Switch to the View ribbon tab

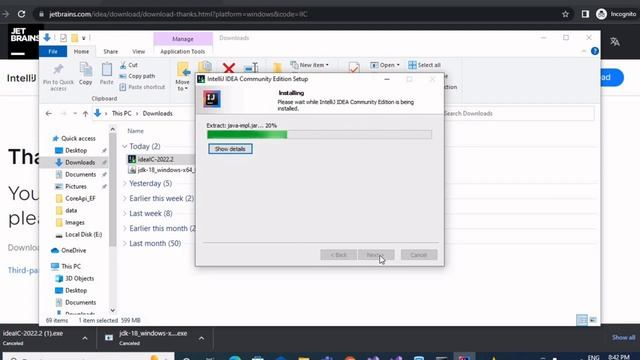click(138, 52)
